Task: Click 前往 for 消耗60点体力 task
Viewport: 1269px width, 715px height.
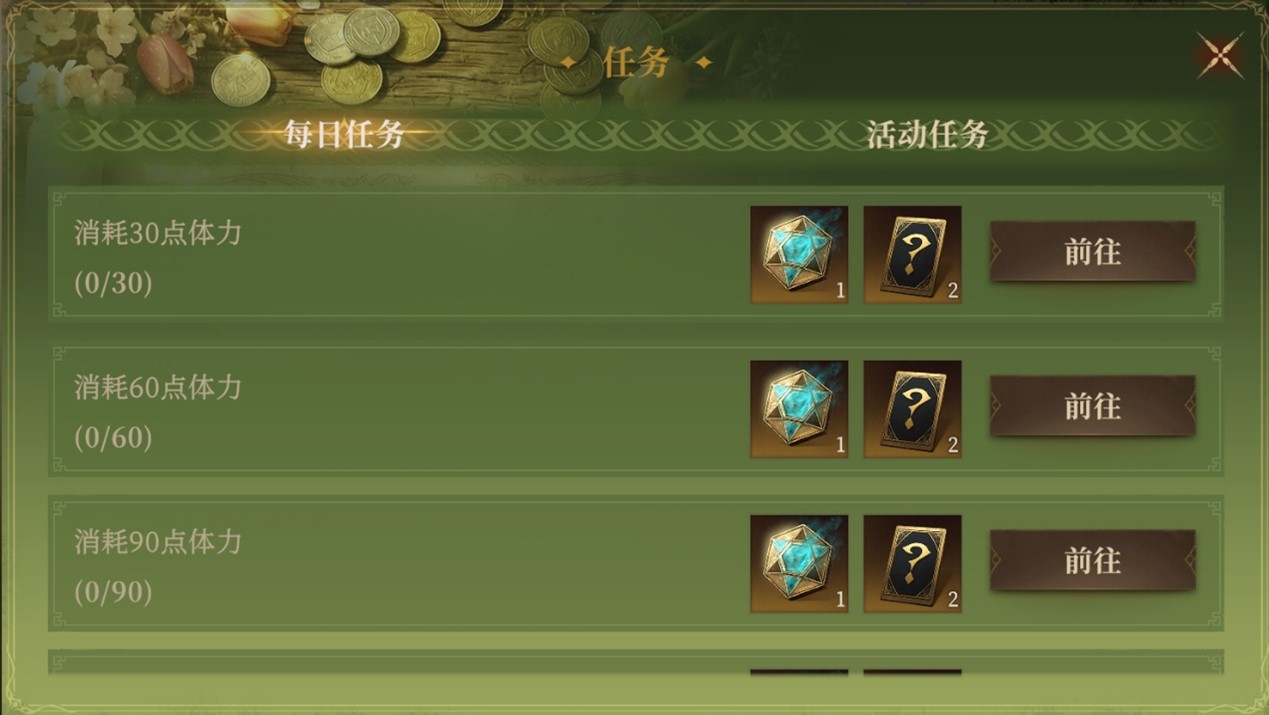Action: click(x=1092, y=406)
